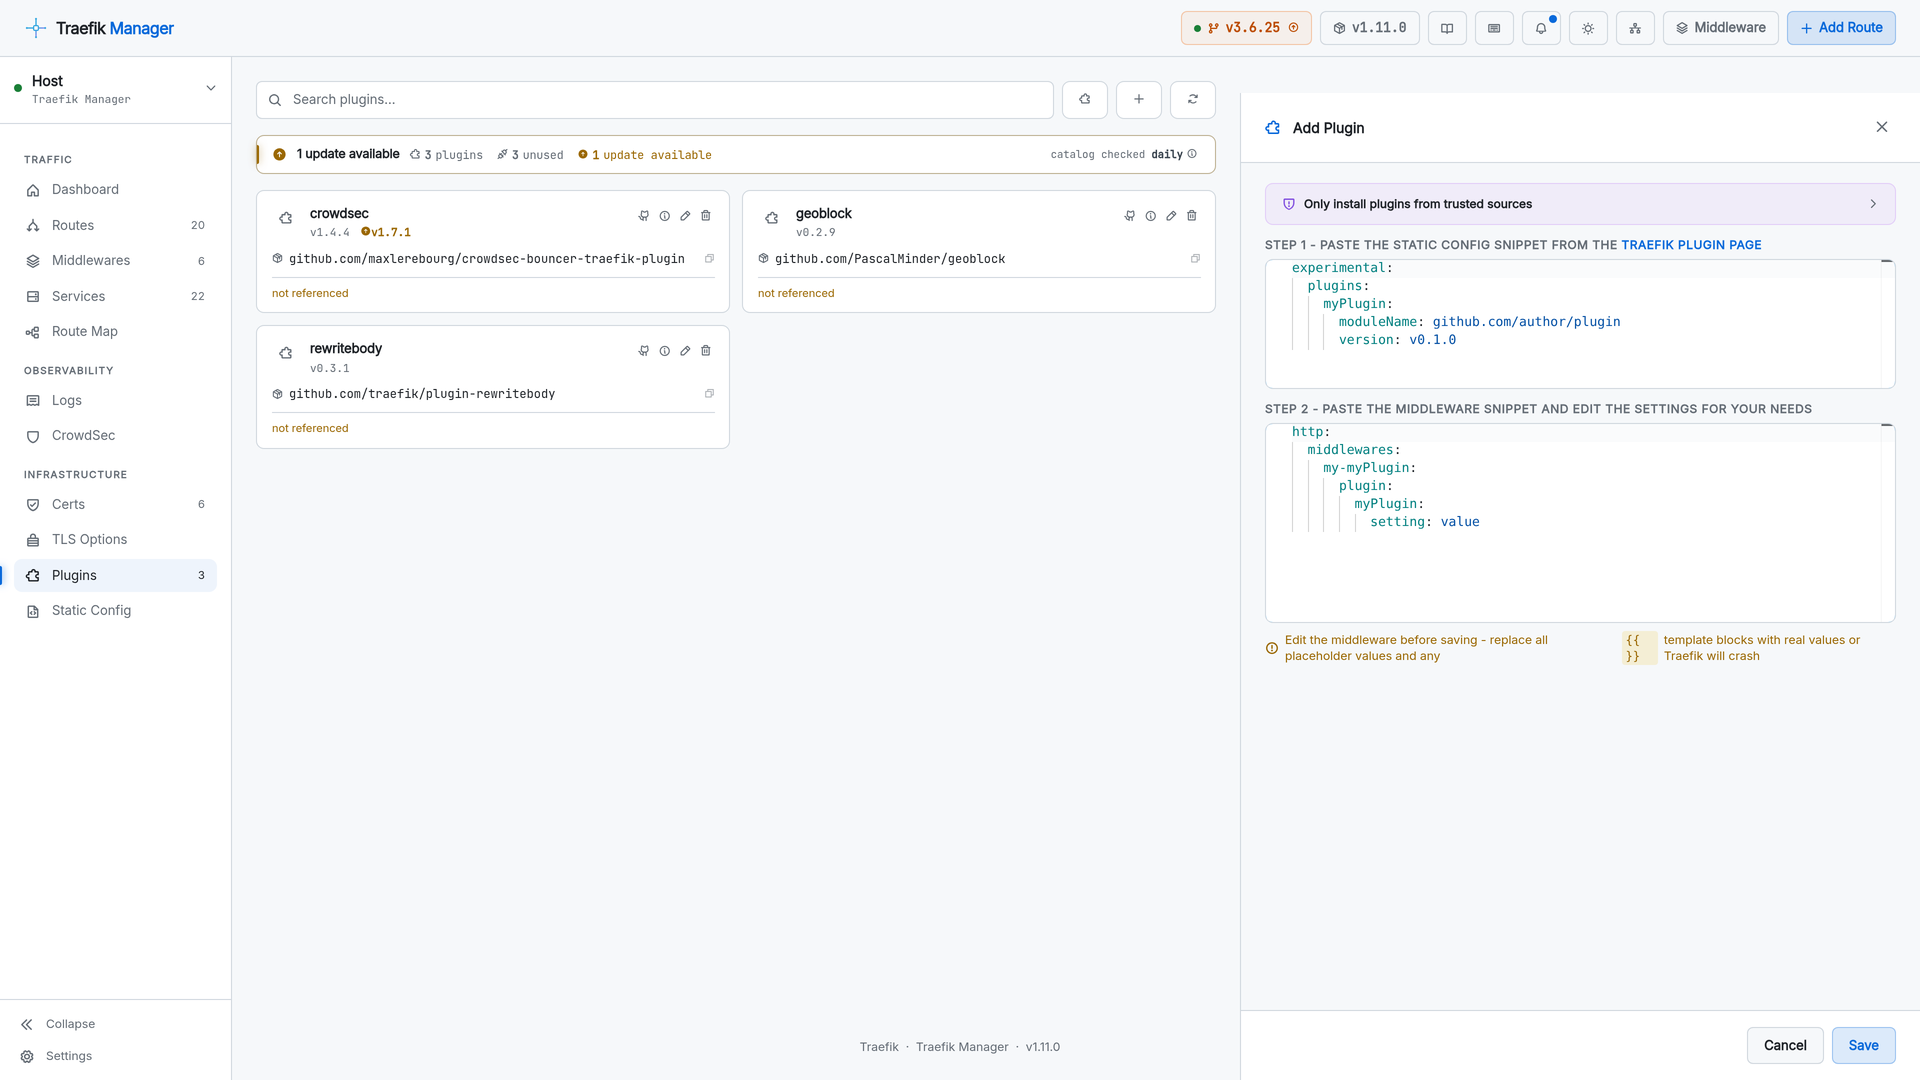Delete the geoblock plugin

tap(1192, 216)
